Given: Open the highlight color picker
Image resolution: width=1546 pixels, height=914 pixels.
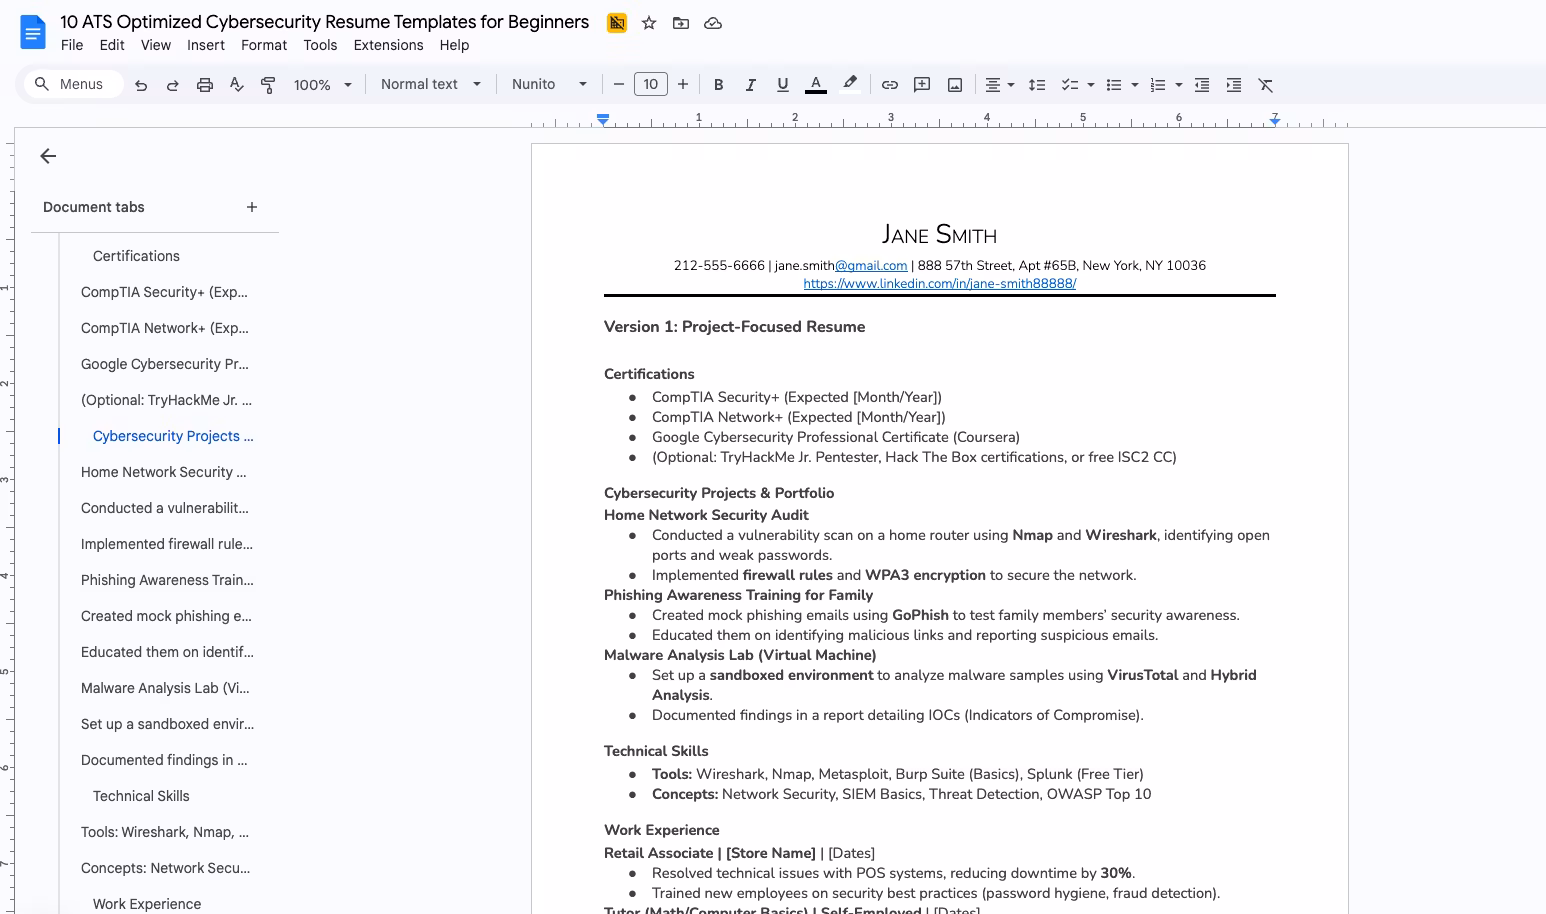Looking at the screenshot, I should (x=850, y=85).
